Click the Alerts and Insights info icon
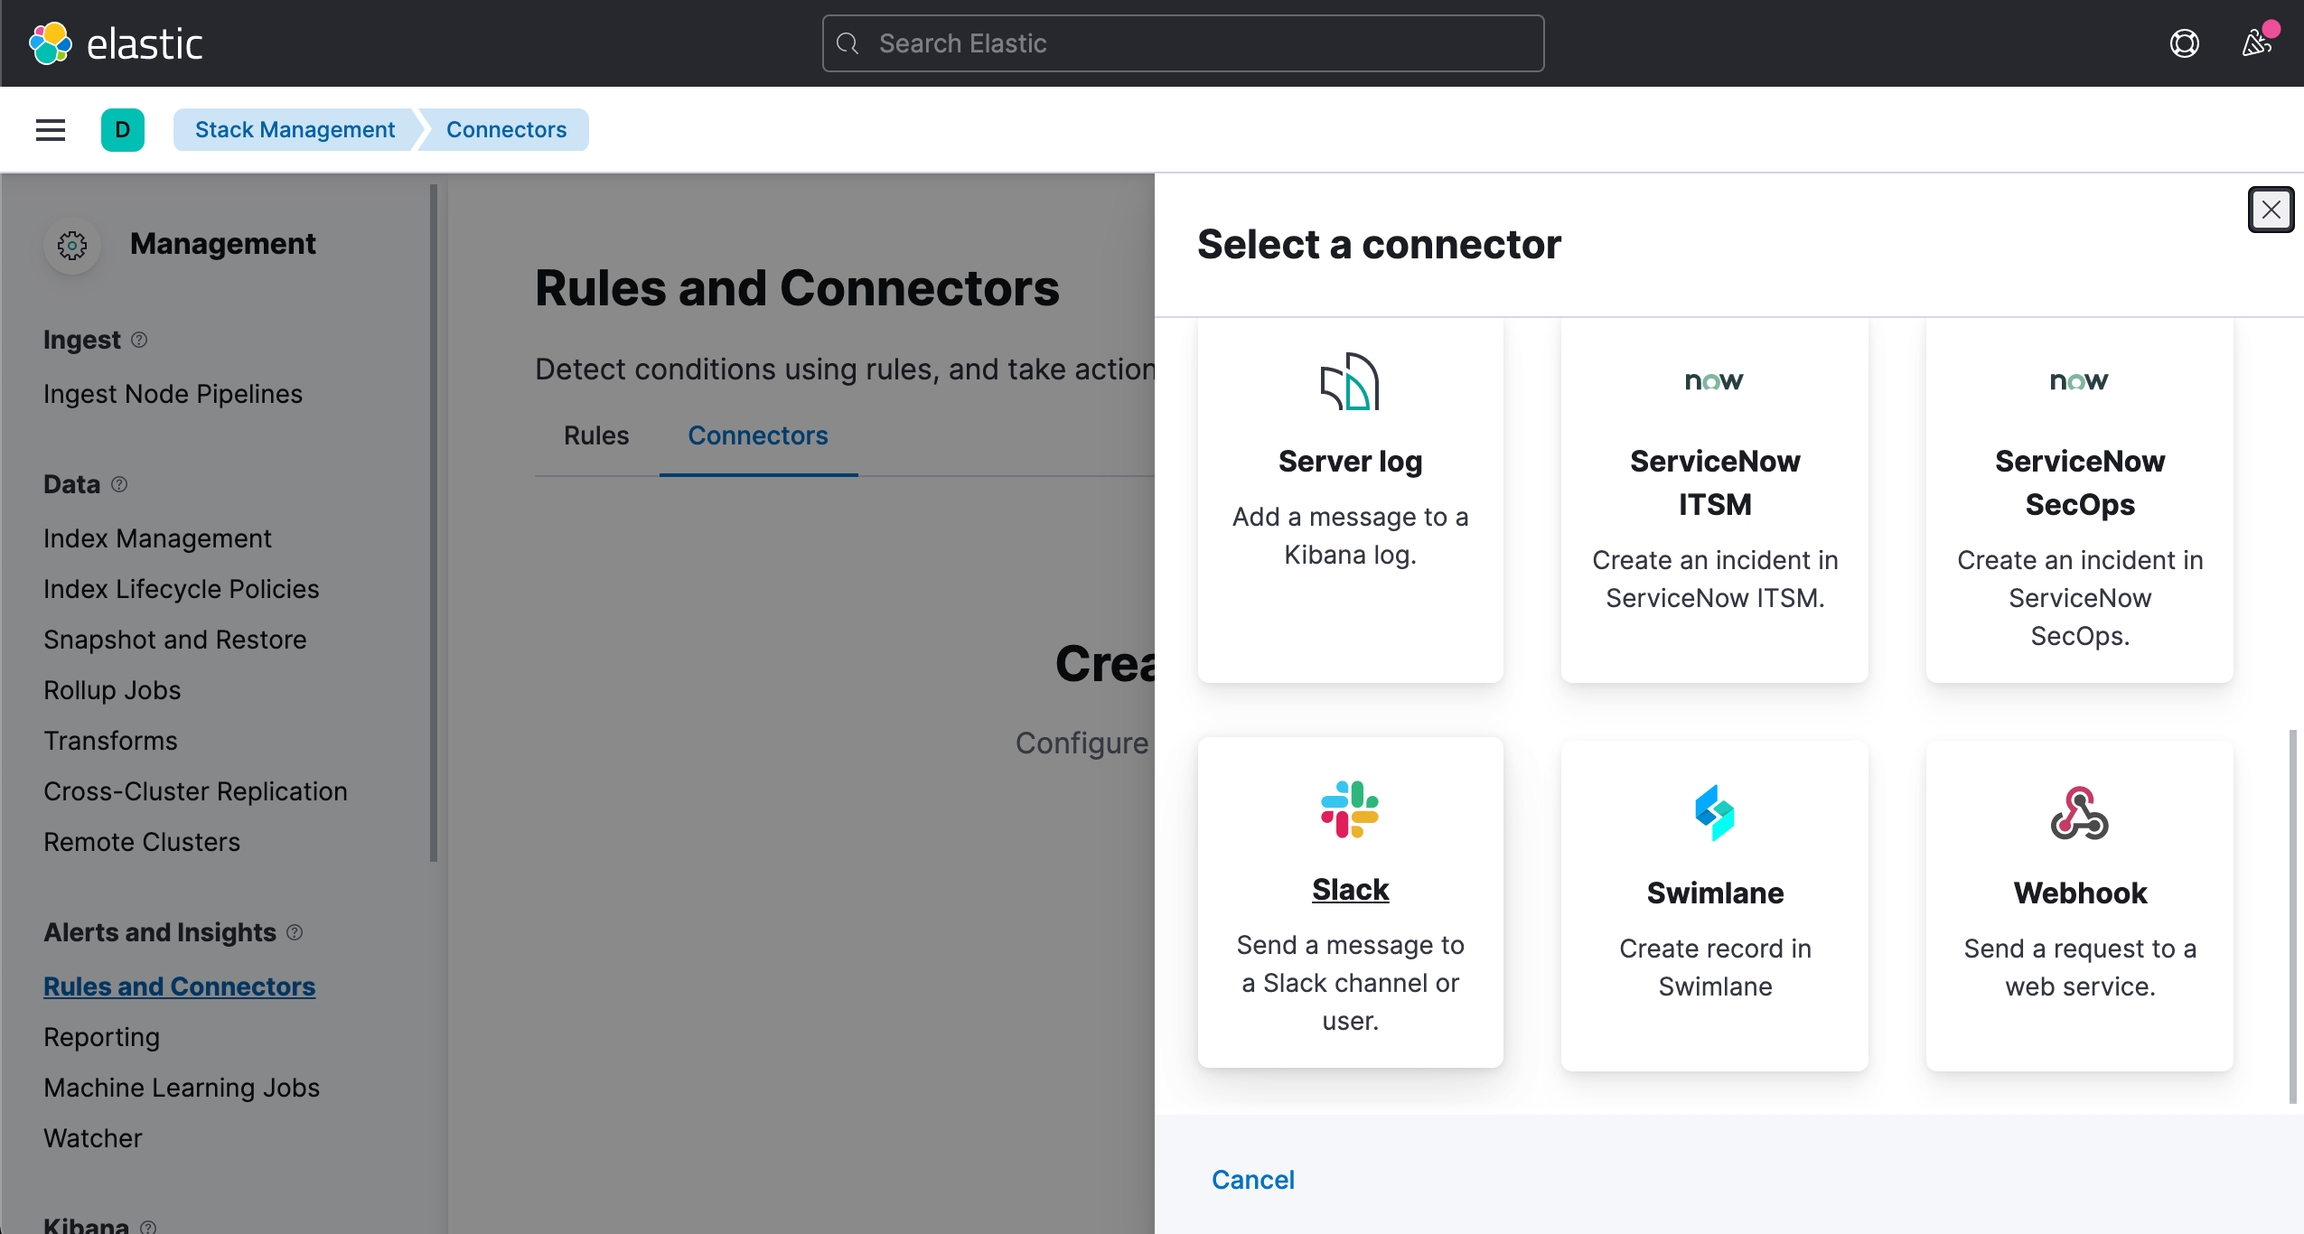Image resolution: width=2304 pixels, height=1234 pixels. pyautogui.click(x=294, y=932)
